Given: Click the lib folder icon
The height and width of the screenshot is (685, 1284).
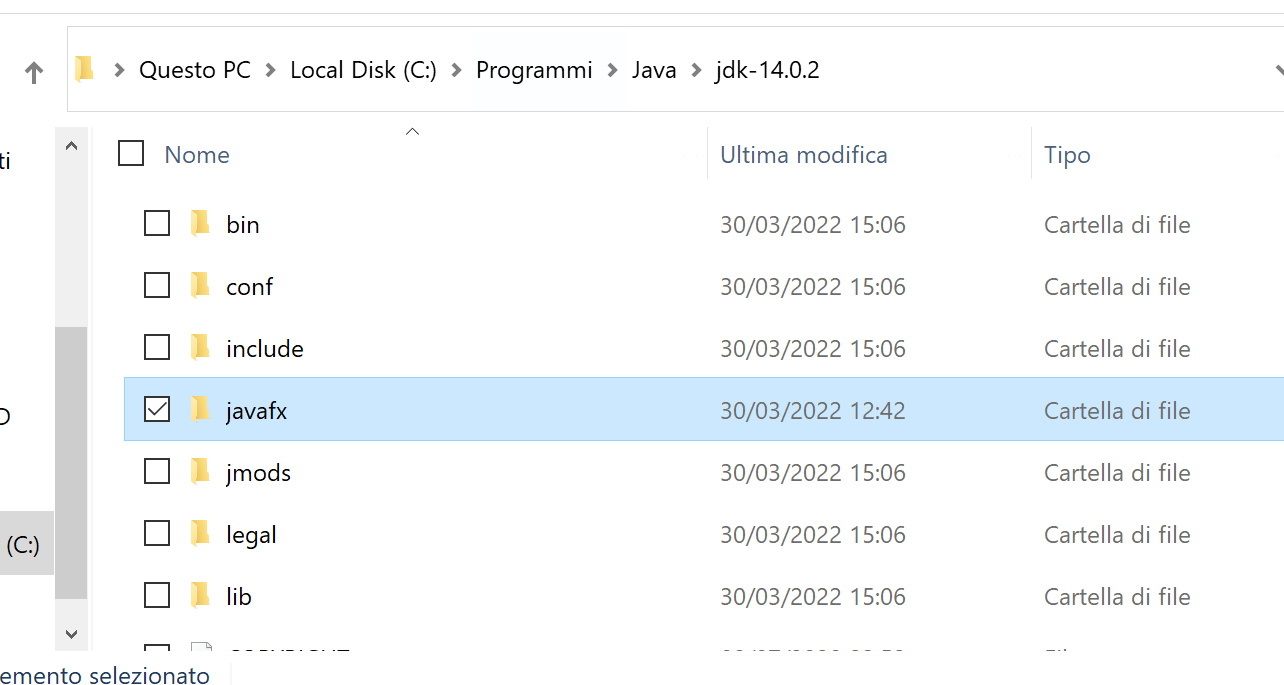Looking at the screenshot, I should click(201, 596).
